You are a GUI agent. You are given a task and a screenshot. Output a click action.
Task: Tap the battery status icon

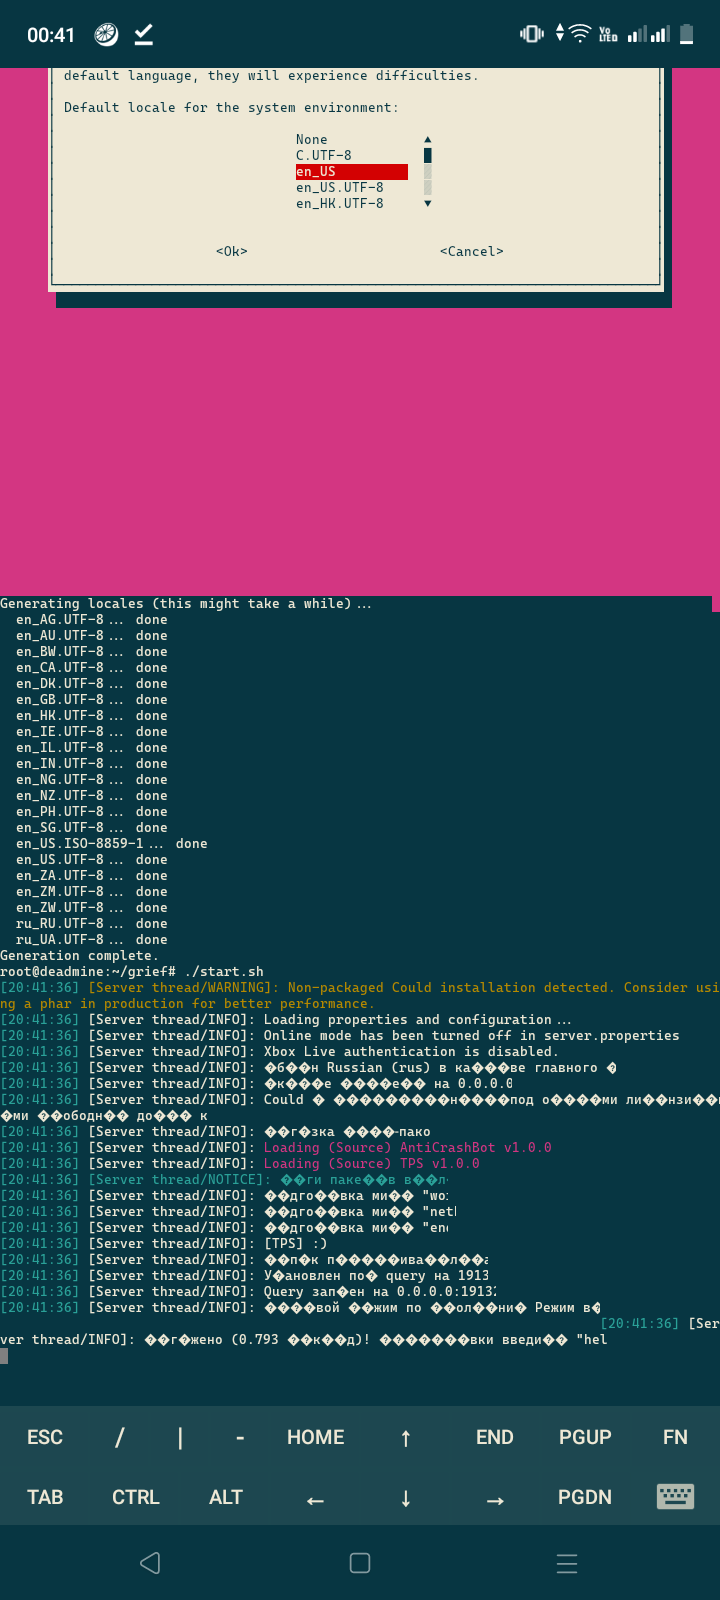coord(687,34)
